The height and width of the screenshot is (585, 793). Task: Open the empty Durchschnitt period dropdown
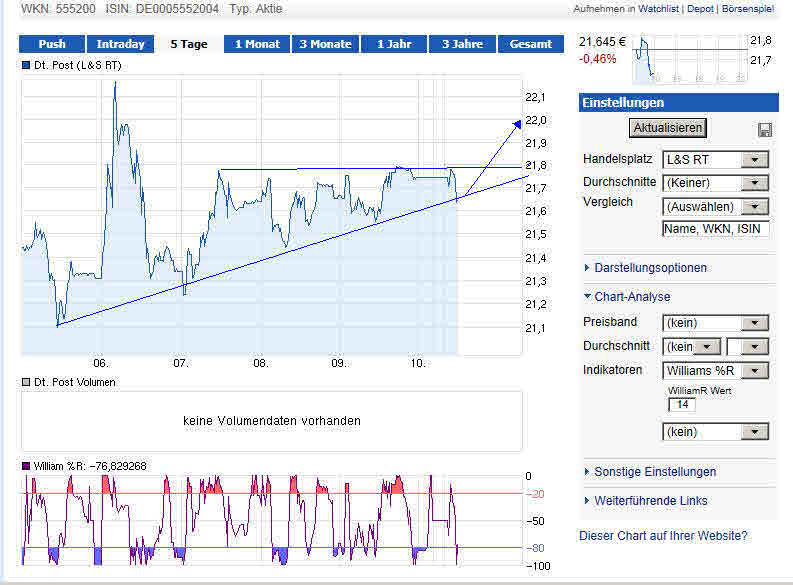click(x=747, y=347)
